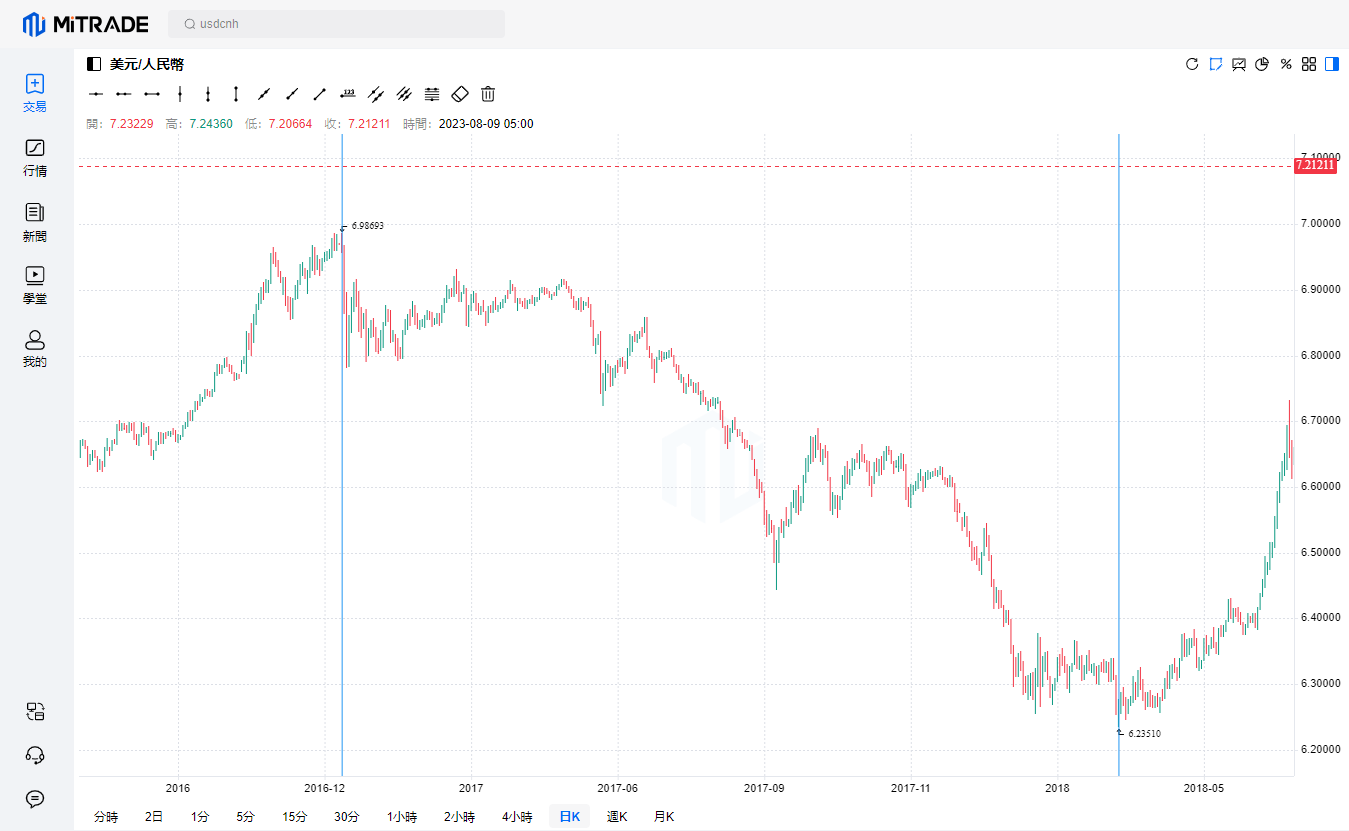Click the eraser drawing tool
The image size is (1349, 831).
tap(460, 94)
